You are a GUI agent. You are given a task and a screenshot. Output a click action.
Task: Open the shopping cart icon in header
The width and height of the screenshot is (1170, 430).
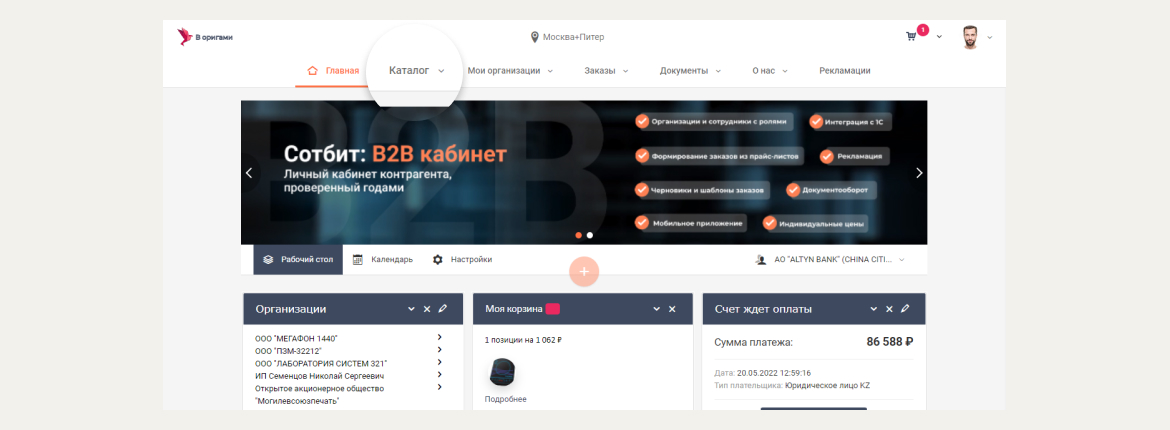(911, 36)
